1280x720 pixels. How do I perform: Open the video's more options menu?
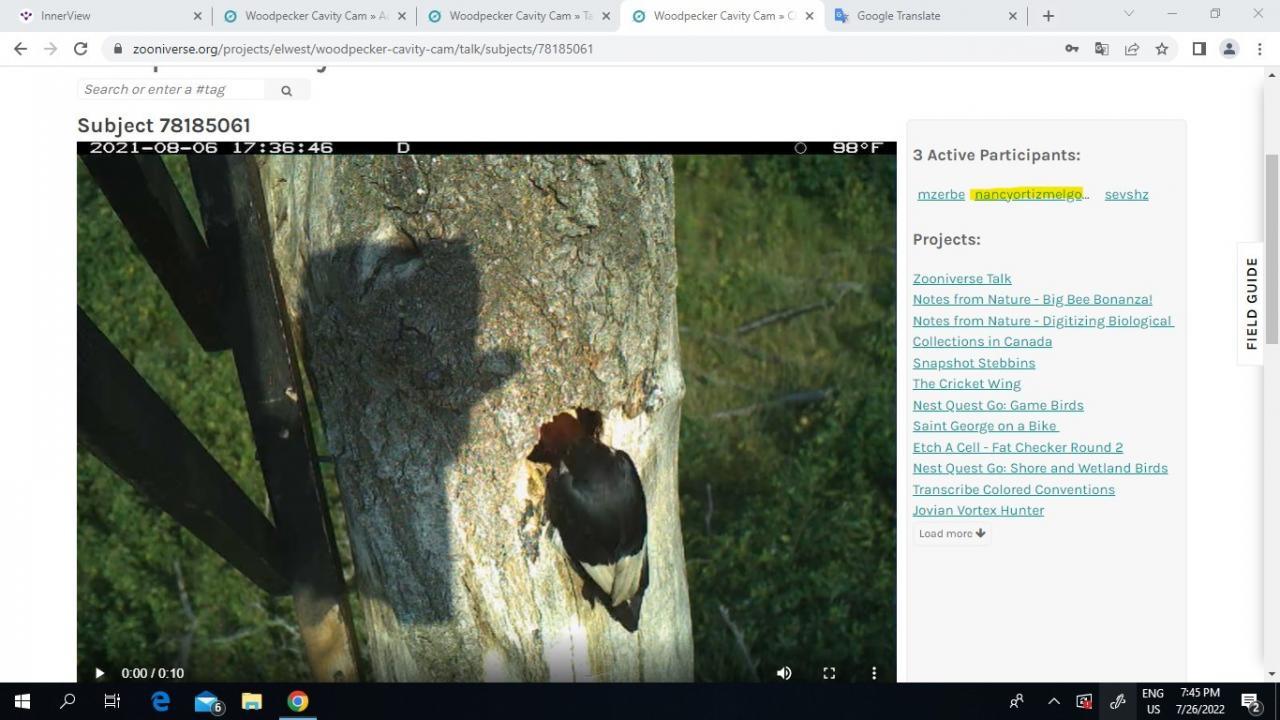(x=874, y=673)
